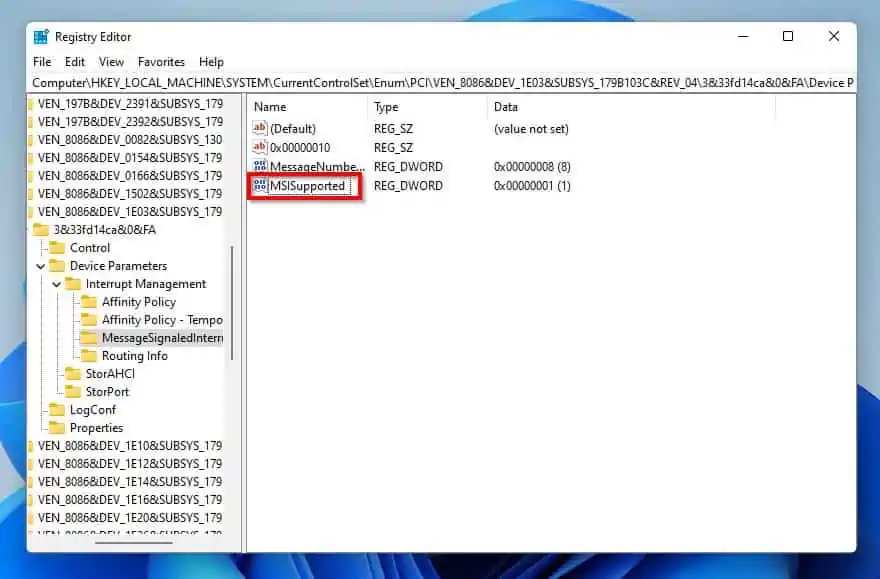Viewport: 880px width, 579px height.
Task: Select the Affinity Policy - Tempo folder icon
Action: click(89, 320)
